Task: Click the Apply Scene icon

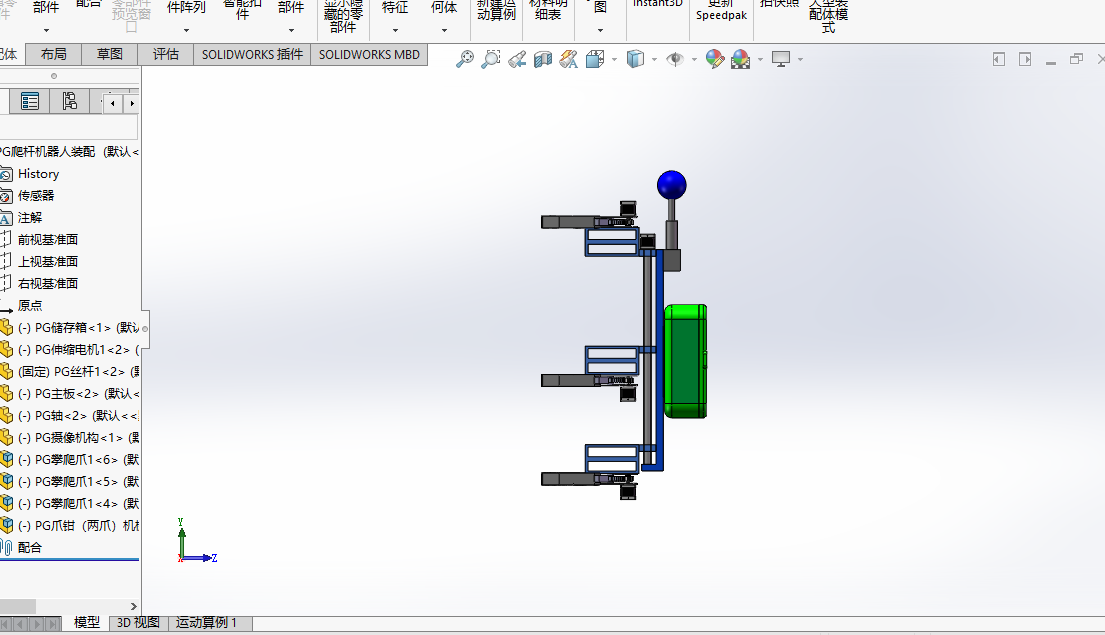Action: click(741, 59)
